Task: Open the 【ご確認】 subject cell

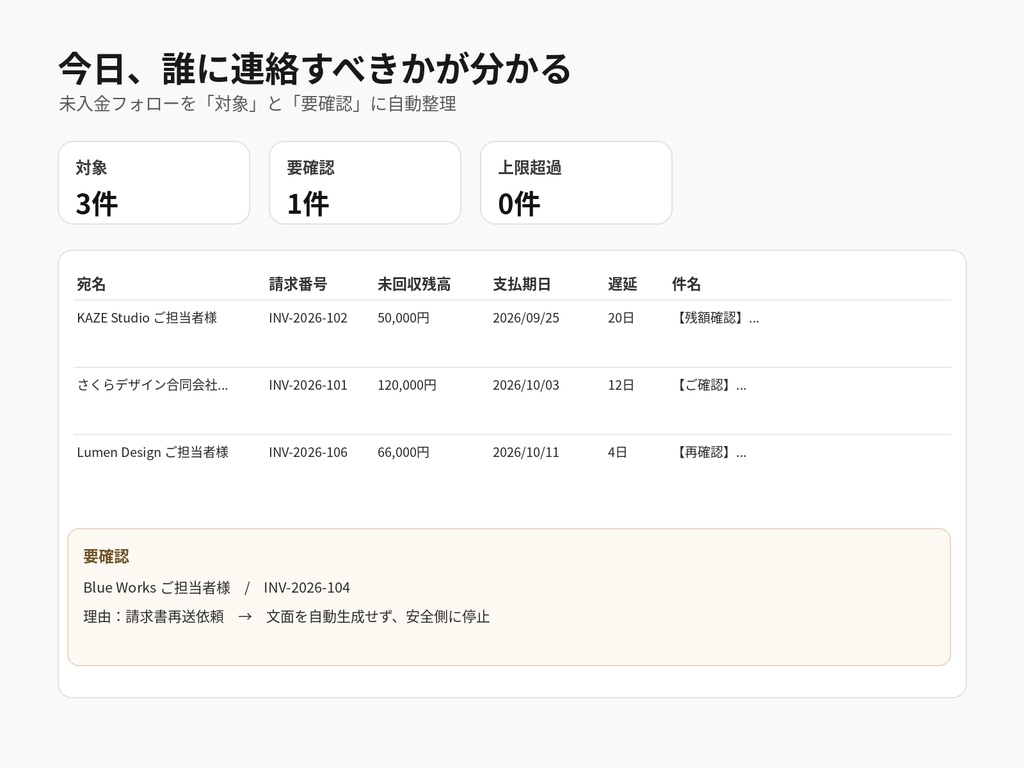Action: [x=709, y=385]
